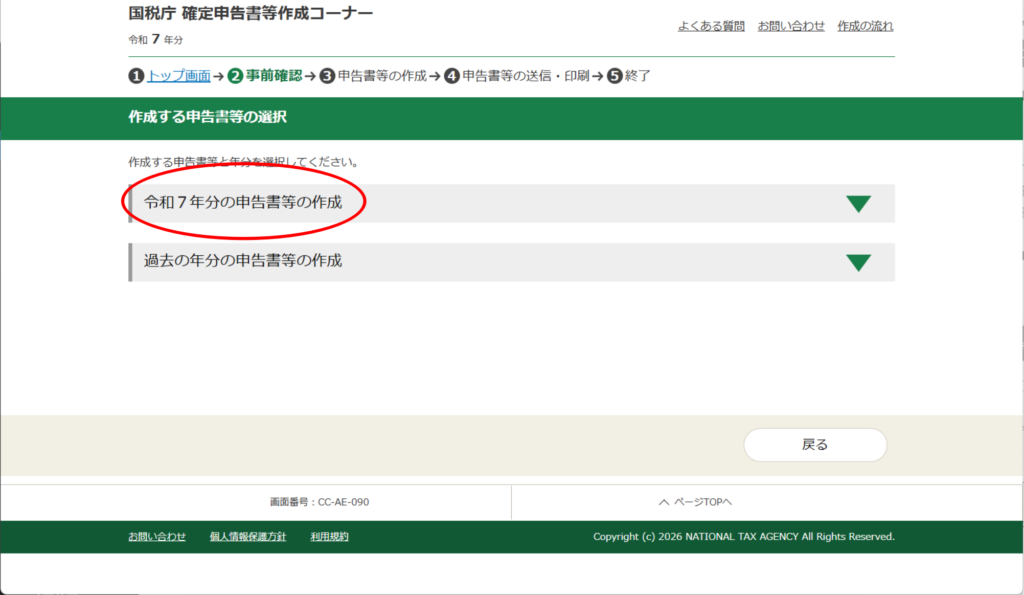Viewport: 1024px width, 595px height.
Task: Click the green step 2 circle icon
Action: [x=235, y=76]
